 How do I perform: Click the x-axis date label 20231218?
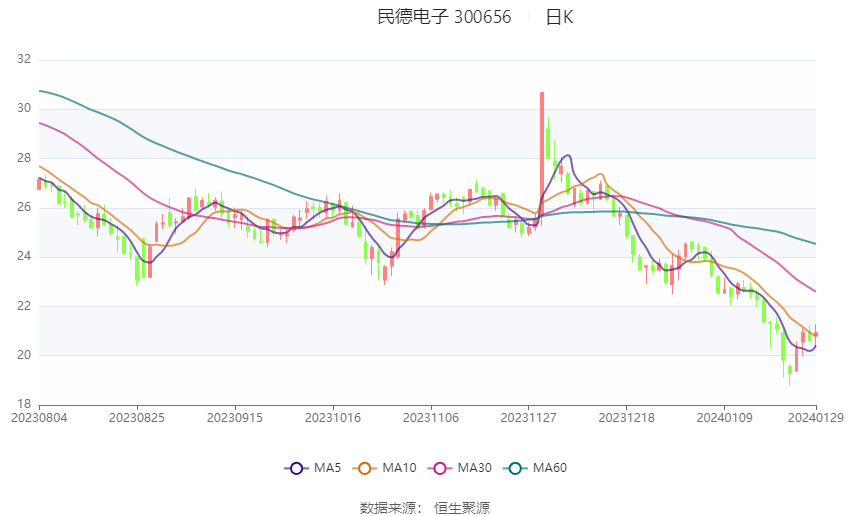pos(627,417)
